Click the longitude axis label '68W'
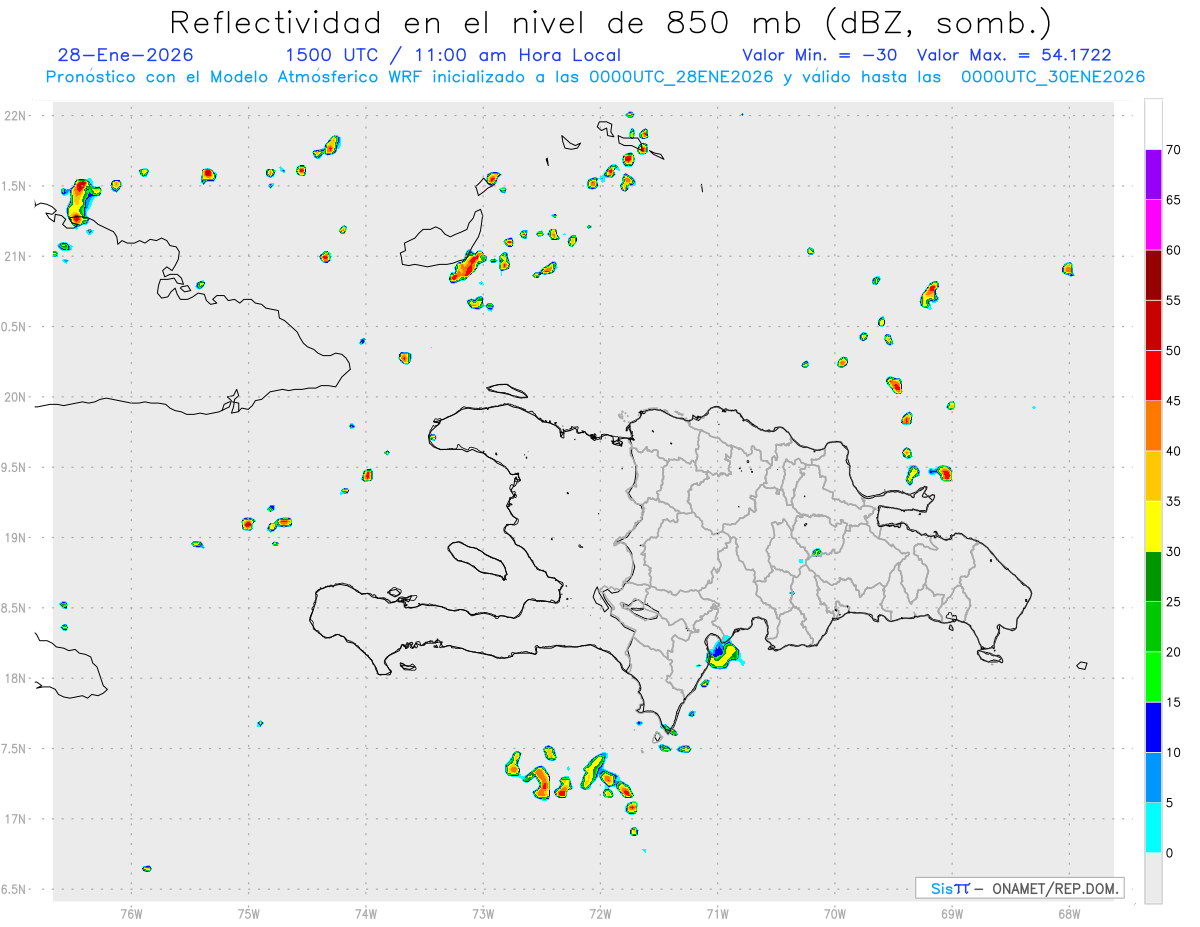Viewport: 1200px width, 927px height. (x=1069, y=912)
